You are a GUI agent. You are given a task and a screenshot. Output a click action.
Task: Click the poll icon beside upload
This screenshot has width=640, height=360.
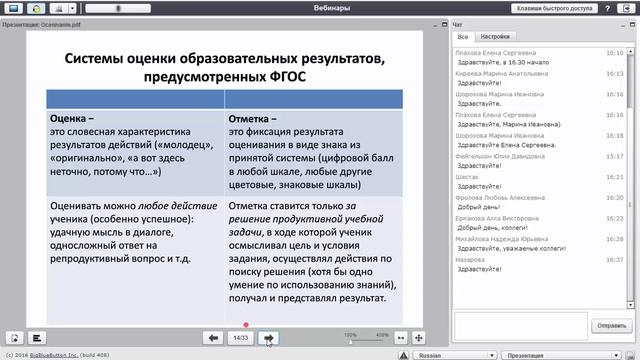tap(37, 338)
